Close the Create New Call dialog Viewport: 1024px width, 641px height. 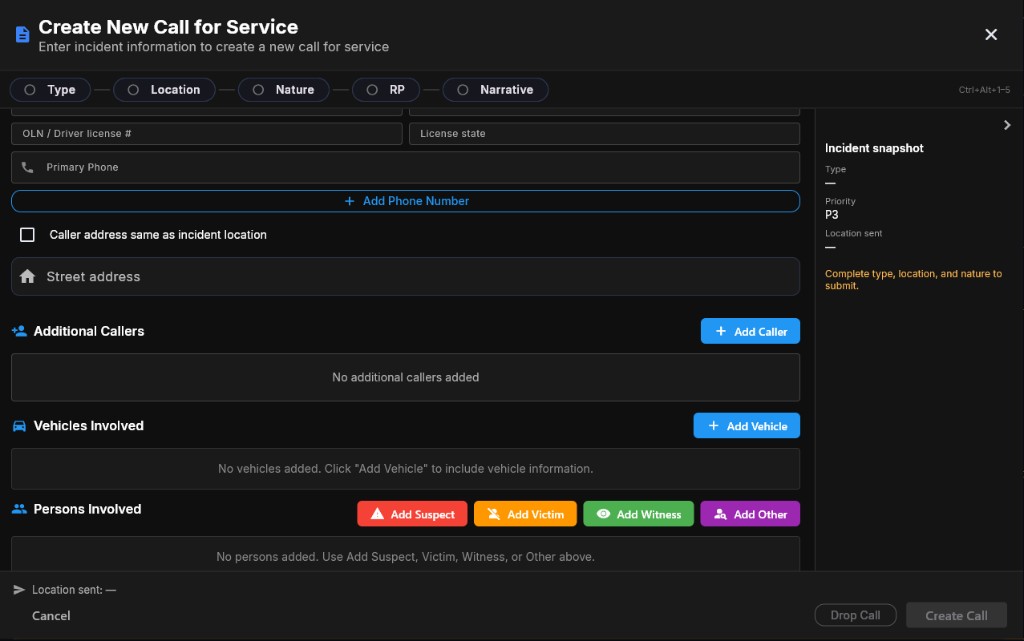[x=991, y=35]
